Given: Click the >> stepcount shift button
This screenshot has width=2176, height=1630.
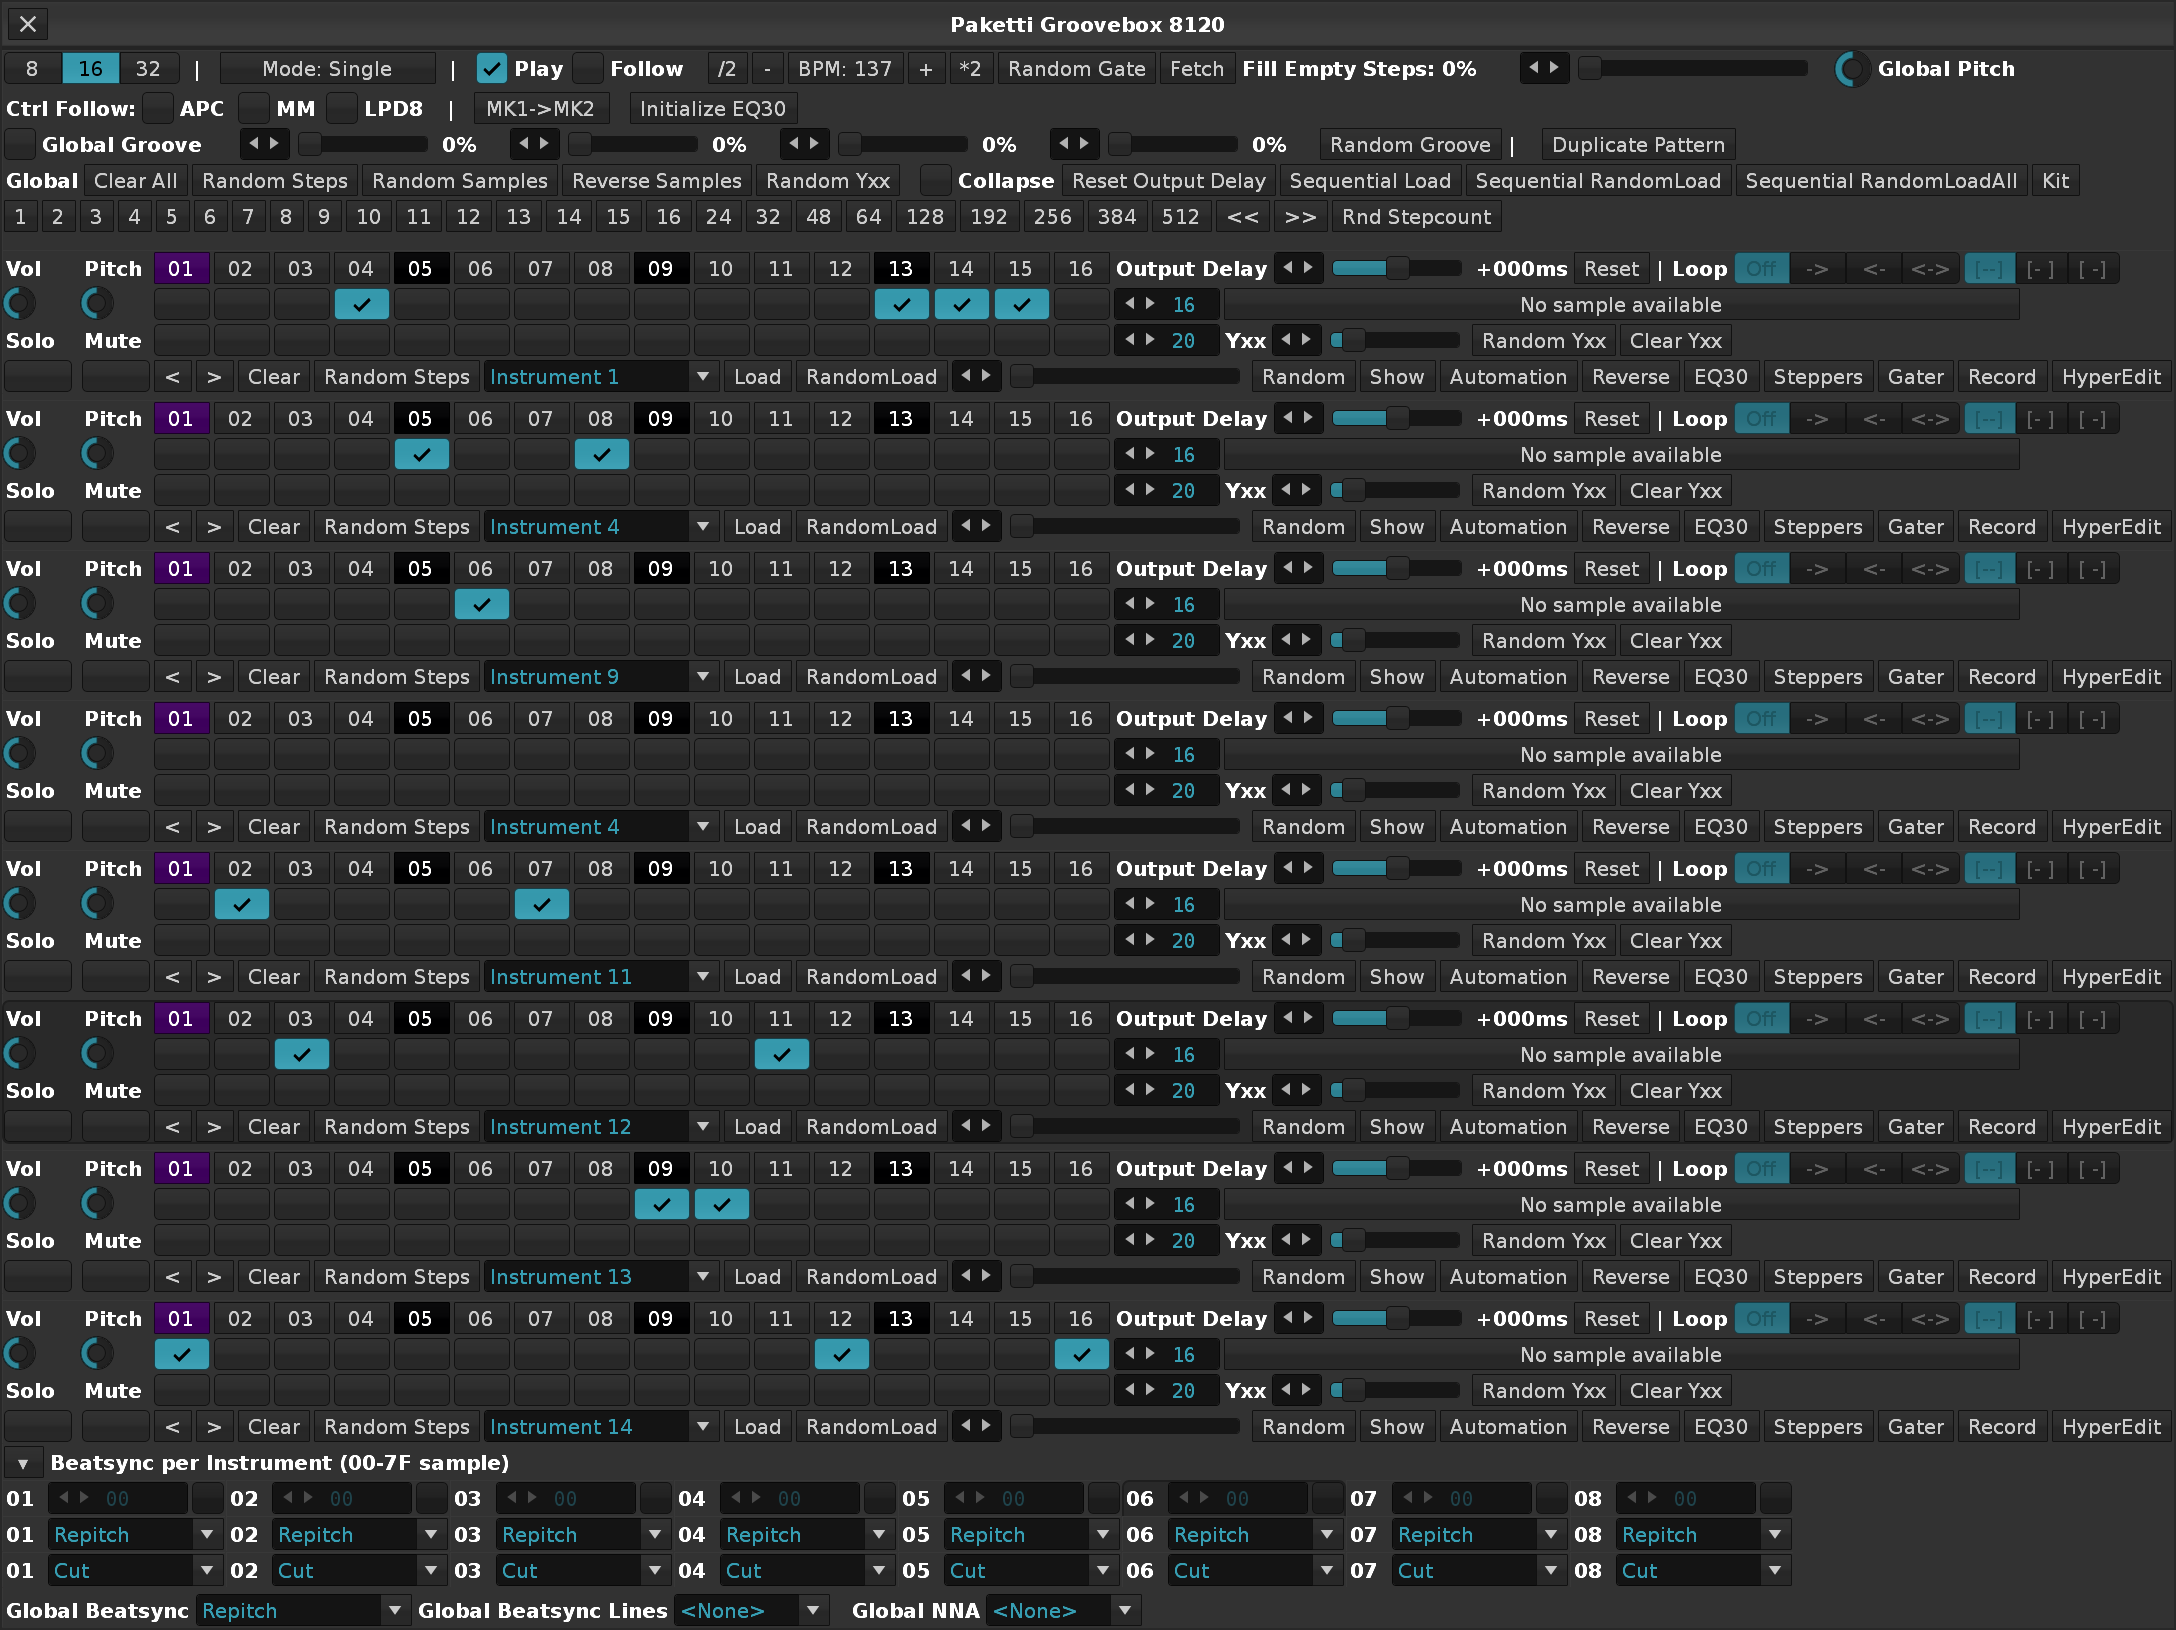Looking at the screenshot, I should pyautogui.click(x=1300, y=217).
